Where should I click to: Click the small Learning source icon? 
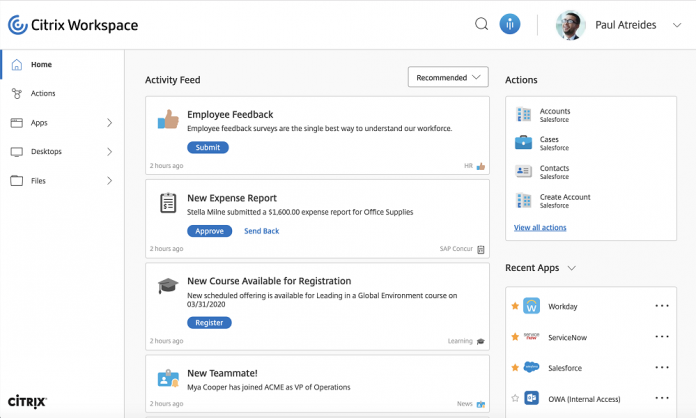point(481,341)
